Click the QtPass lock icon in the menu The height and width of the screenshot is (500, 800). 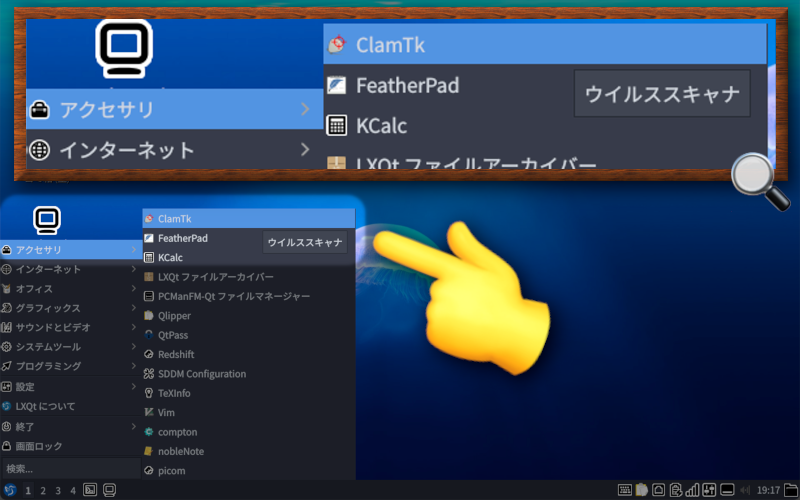(x=149, y=335)
